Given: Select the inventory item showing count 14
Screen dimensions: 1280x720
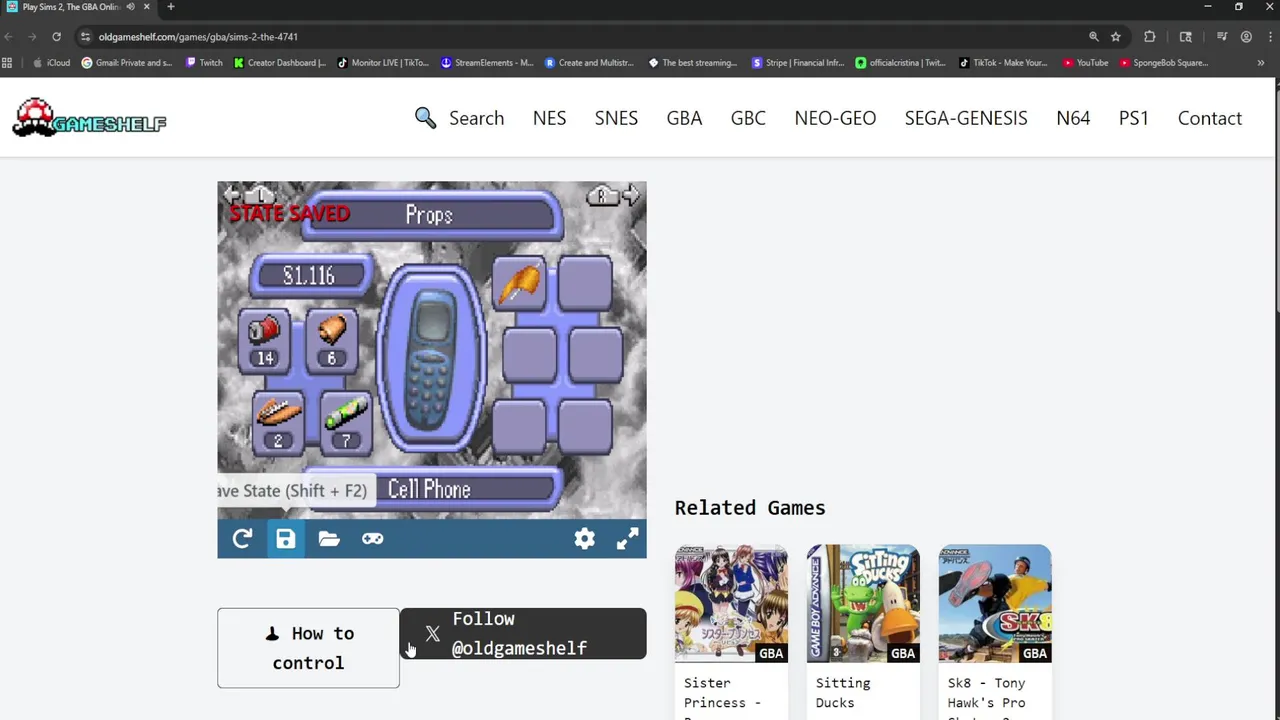Looking at the screenshot, I should coord(264,340).
